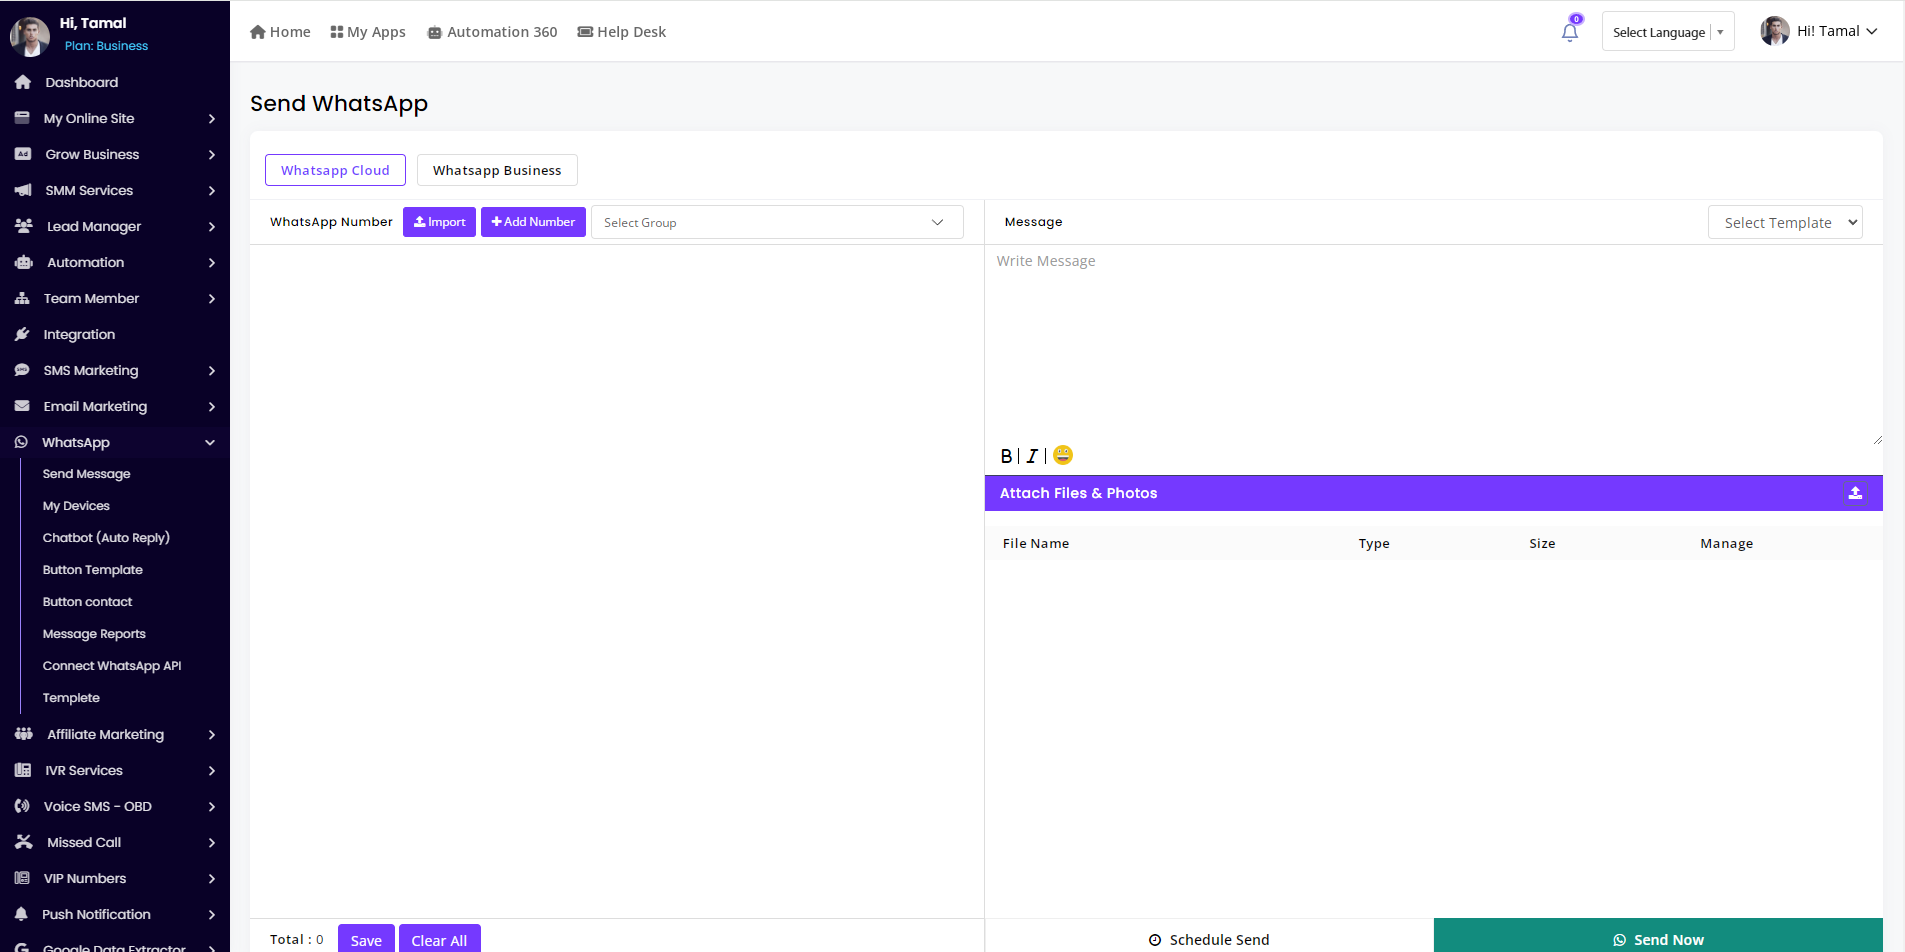Open the Select Group dropdown

pos(777,222)
